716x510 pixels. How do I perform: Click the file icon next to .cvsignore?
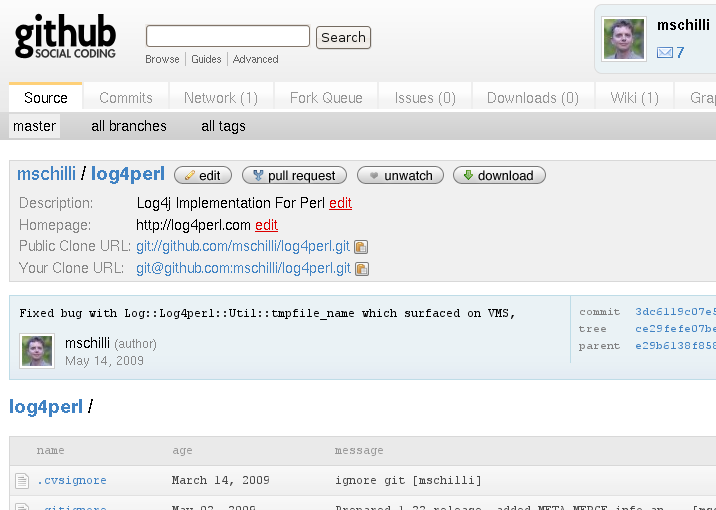[22, 481]
